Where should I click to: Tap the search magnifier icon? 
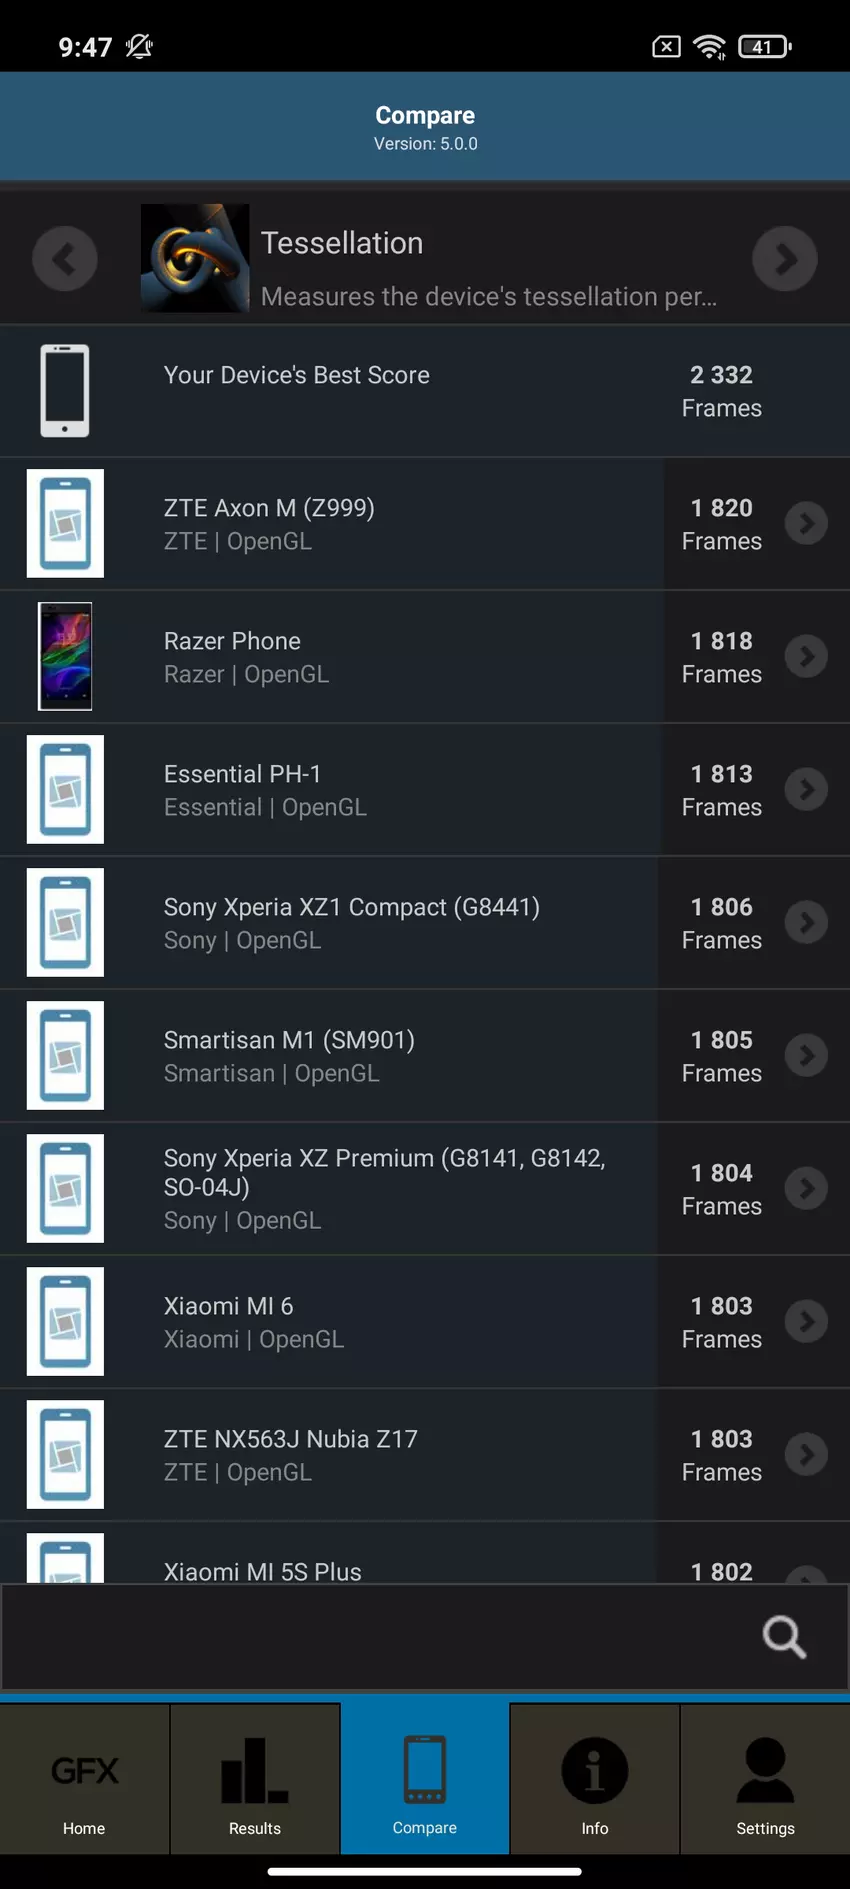[784, 1637]
